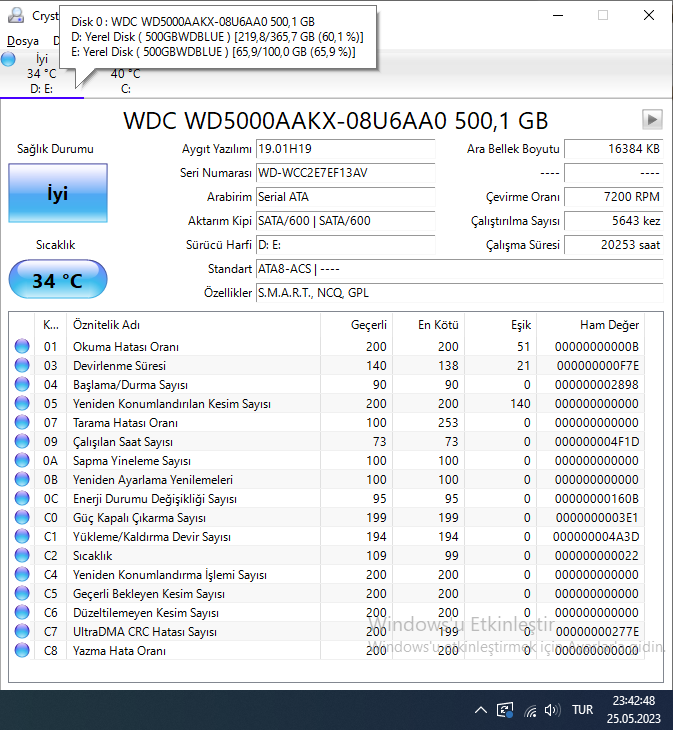
Task: Close the CrystalDiskInfo window
Action: (x=649, y=15)
